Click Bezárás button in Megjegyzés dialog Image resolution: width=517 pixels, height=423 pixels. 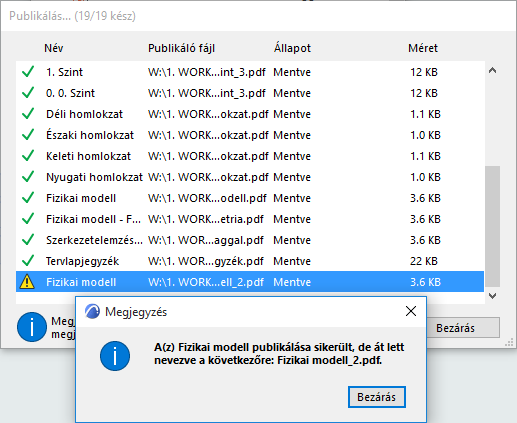click(x=377, y=397)
